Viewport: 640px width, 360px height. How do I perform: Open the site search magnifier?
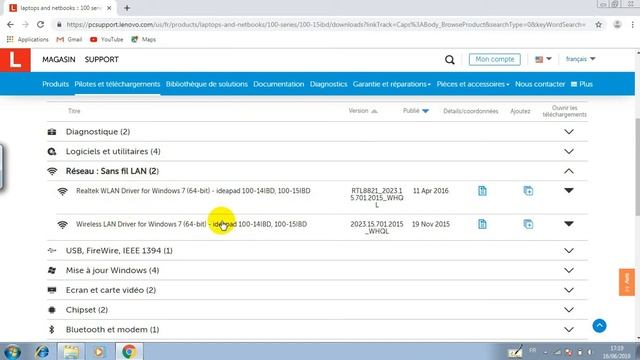click(x=449, y=60)
